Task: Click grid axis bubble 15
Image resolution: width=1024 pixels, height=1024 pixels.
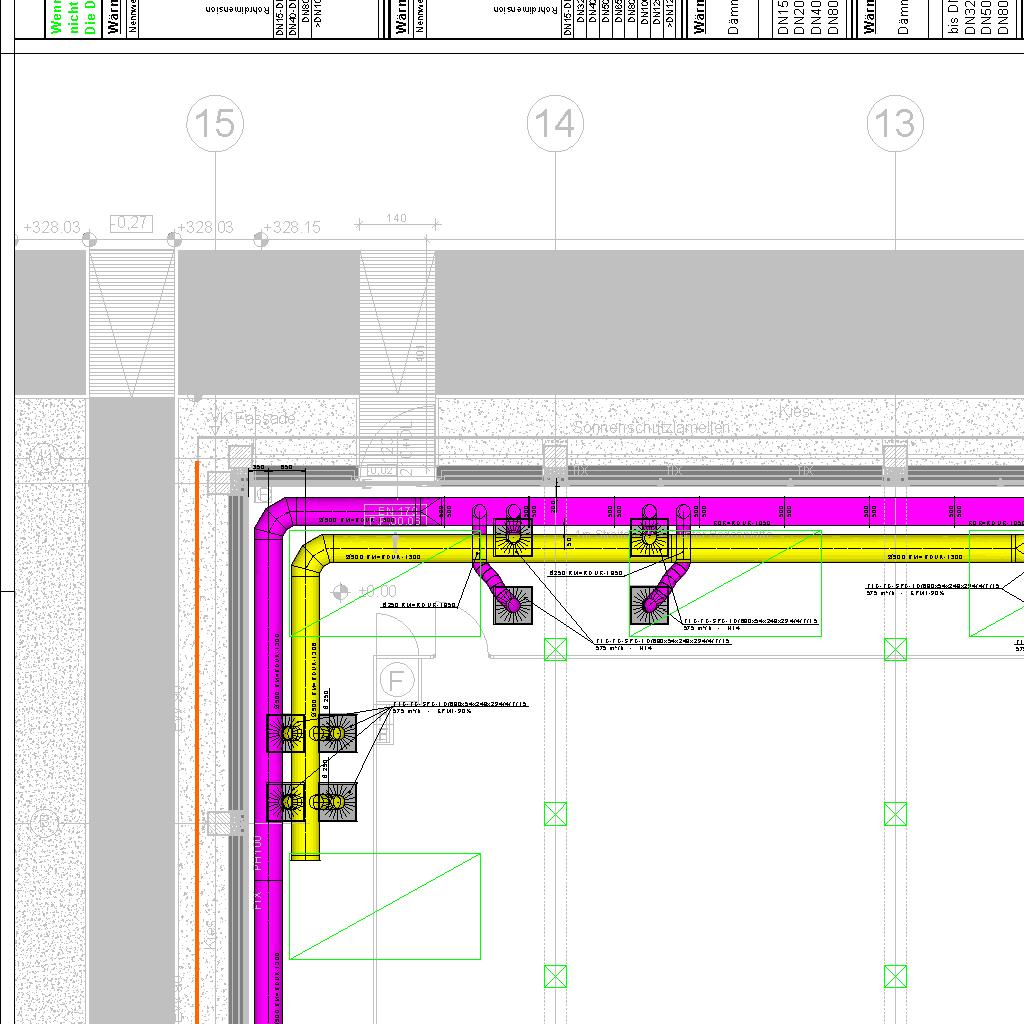Action: (215, 124)
